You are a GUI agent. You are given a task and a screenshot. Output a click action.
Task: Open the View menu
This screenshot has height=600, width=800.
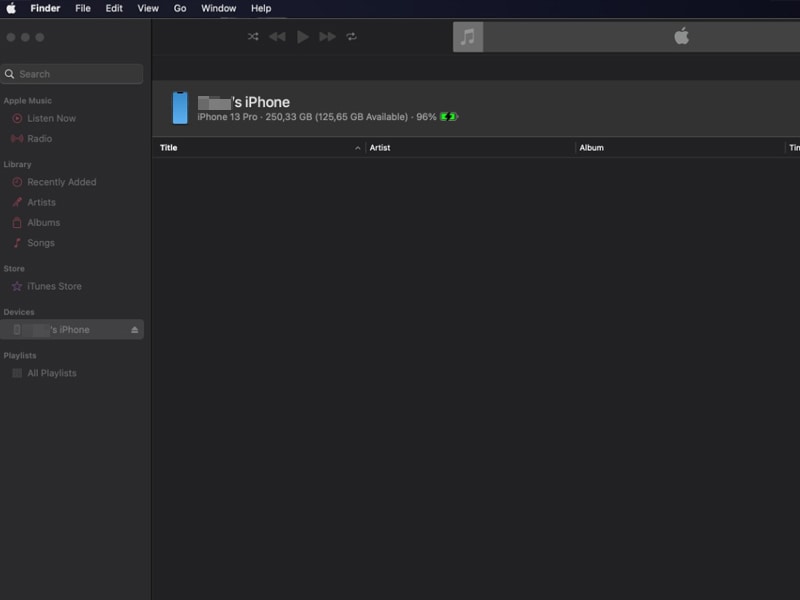point(148,9)
